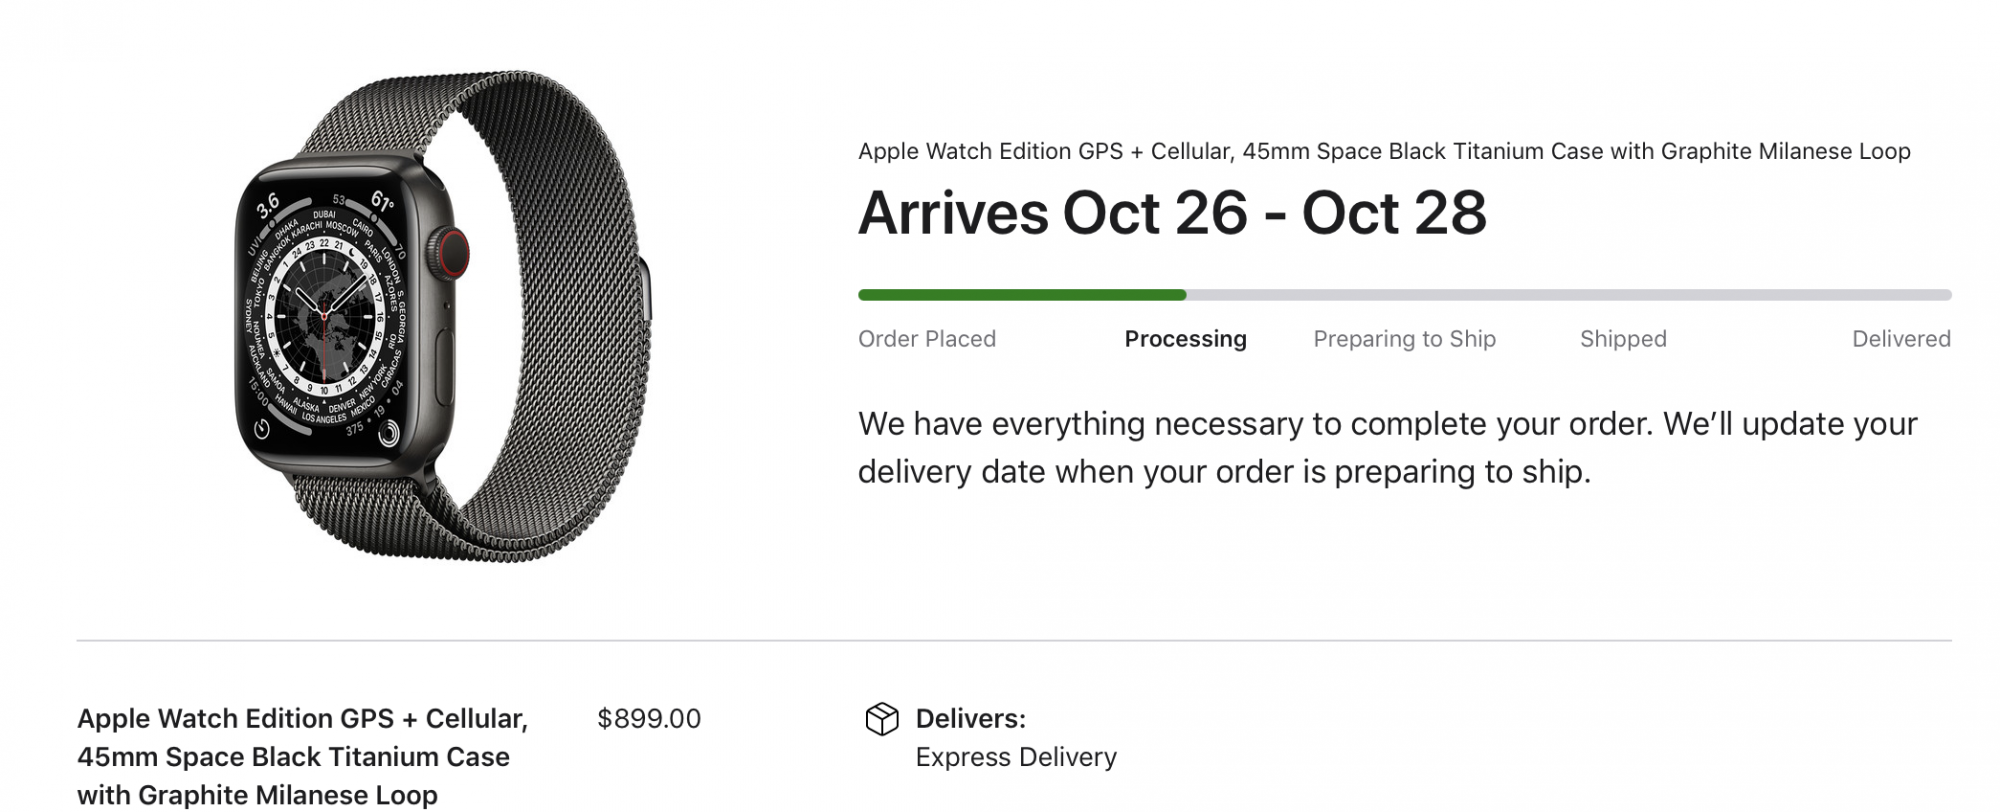The height and width of the screenshot is (812, 2000).
Task: Click the Express Delivery text
Action: 1015,757
